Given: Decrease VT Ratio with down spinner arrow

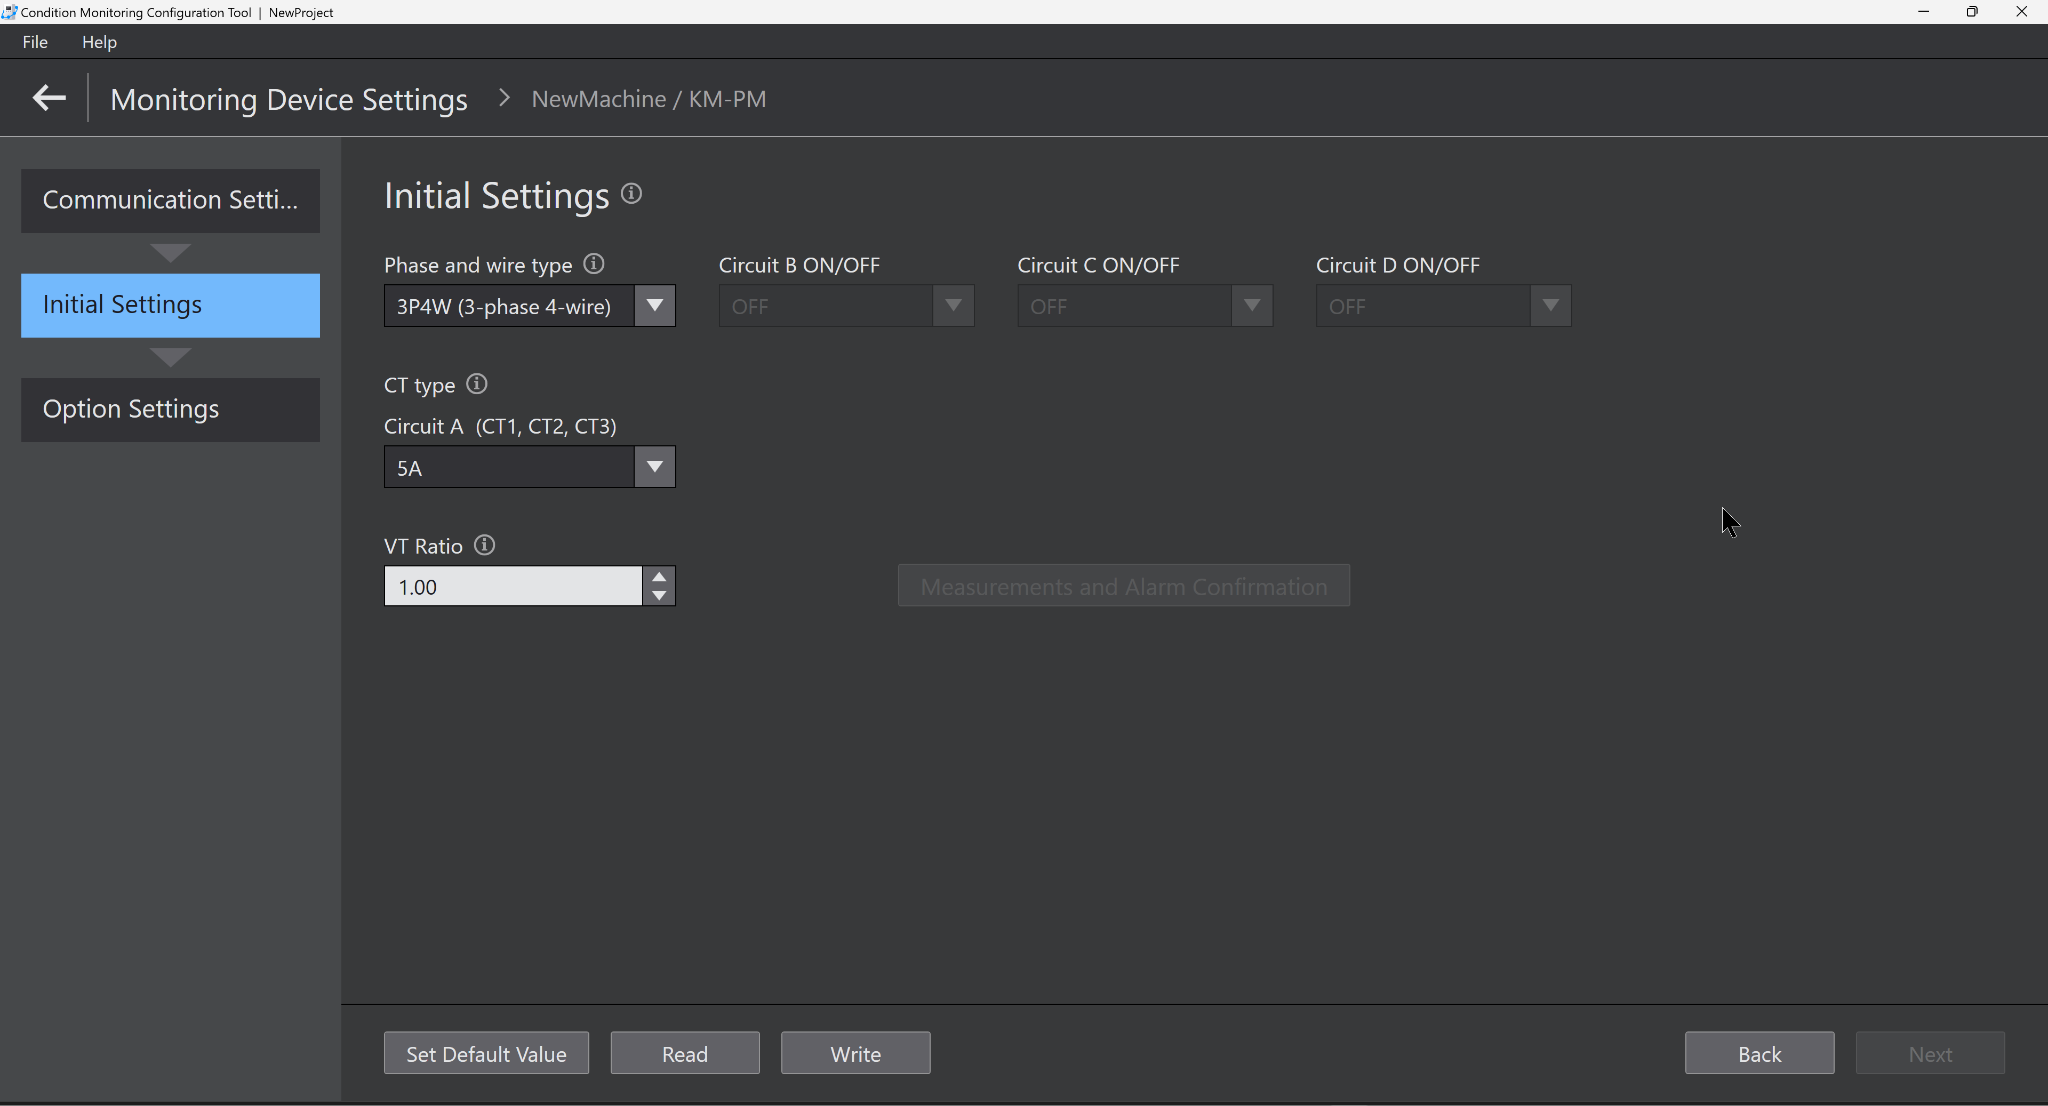Looking at the screenshot, I should [659, 596].
